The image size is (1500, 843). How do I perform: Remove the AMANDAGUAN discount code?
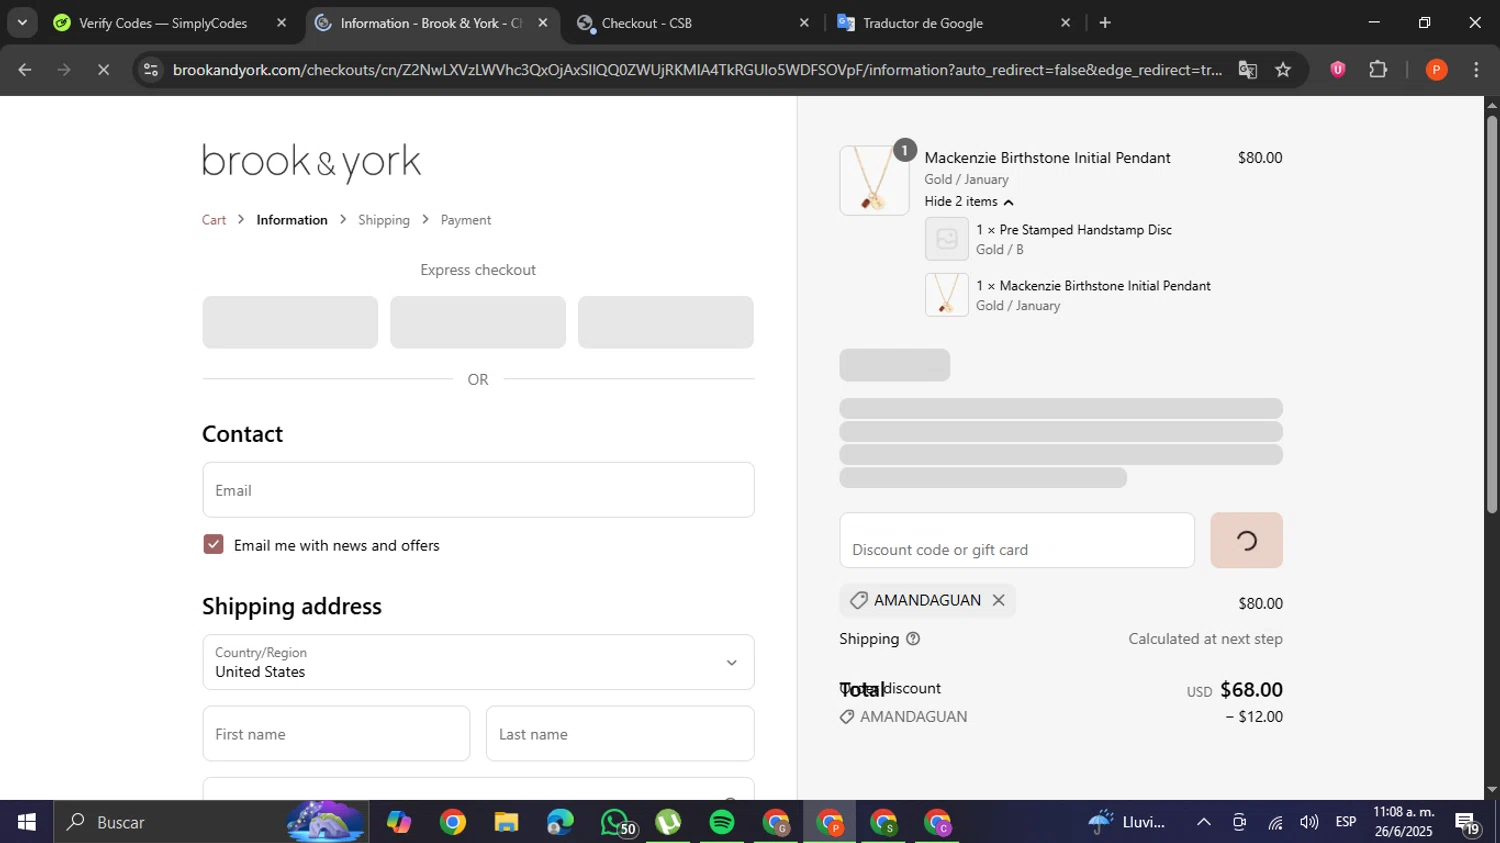click(998, 600)
